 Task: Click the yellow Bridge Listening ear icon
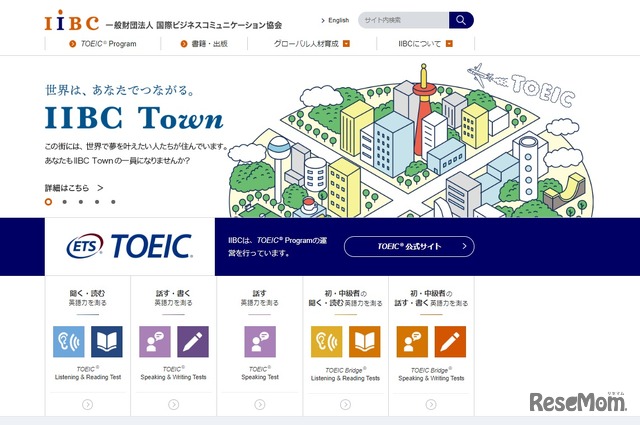327,342
